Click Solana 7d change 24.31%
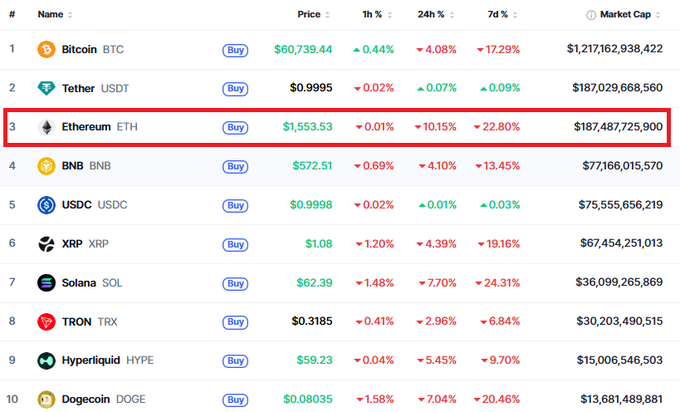 click(497, 283)
